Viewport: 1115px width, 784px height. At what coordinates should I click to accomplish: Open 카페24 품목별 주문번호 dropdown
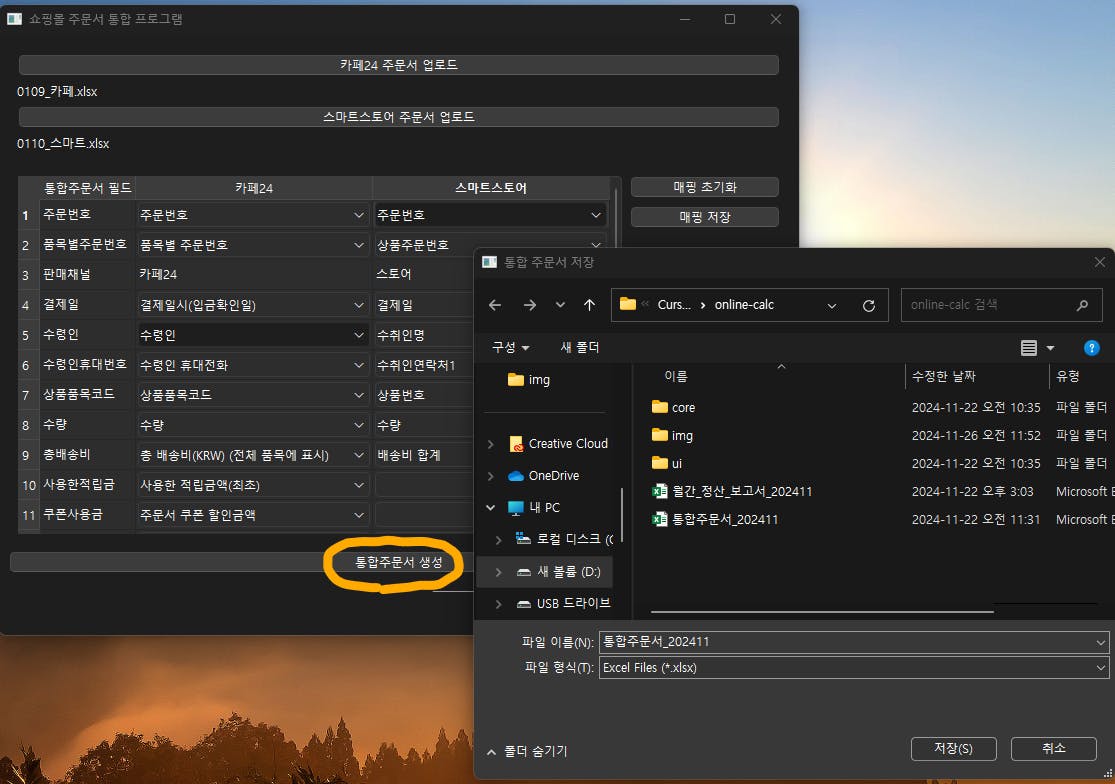pyautogui.click(x=252, y=245)
